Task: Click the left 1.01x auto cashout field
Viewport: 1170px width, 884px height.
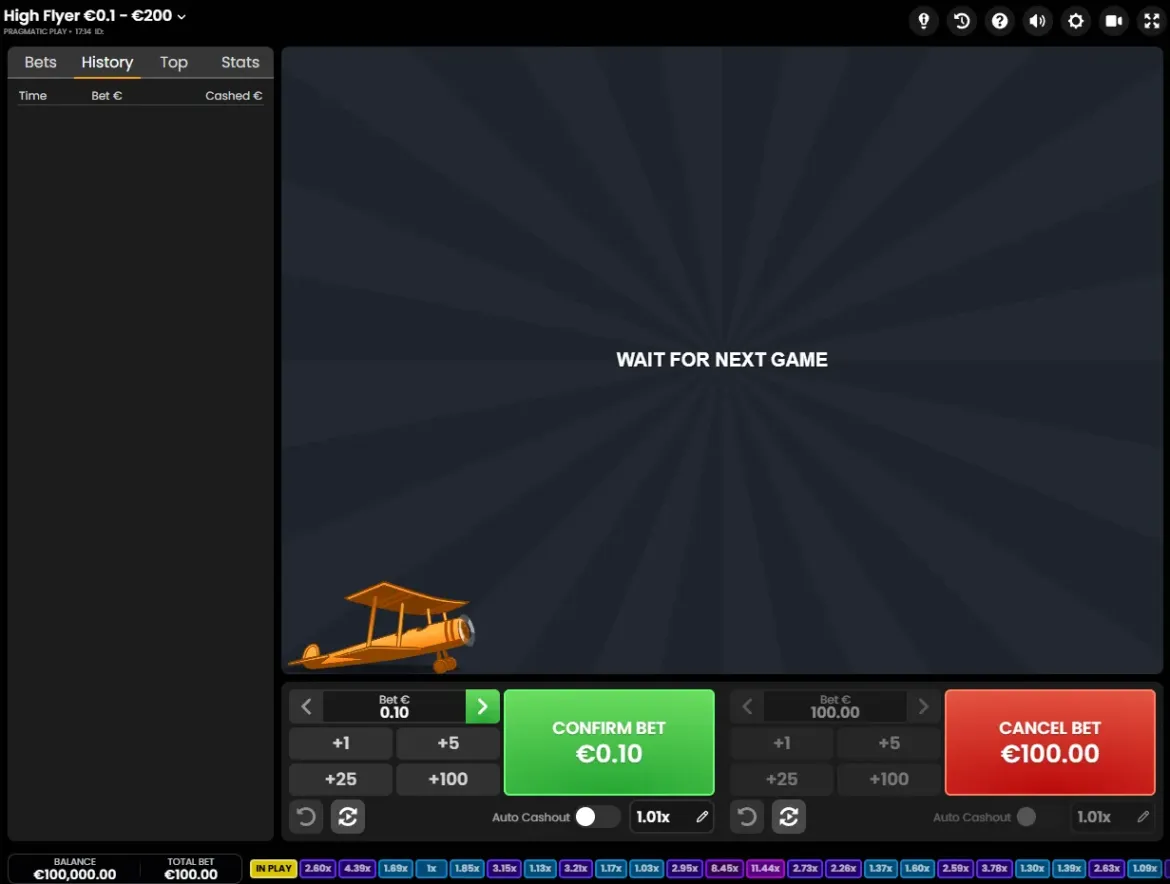Action: coord(672,817)
